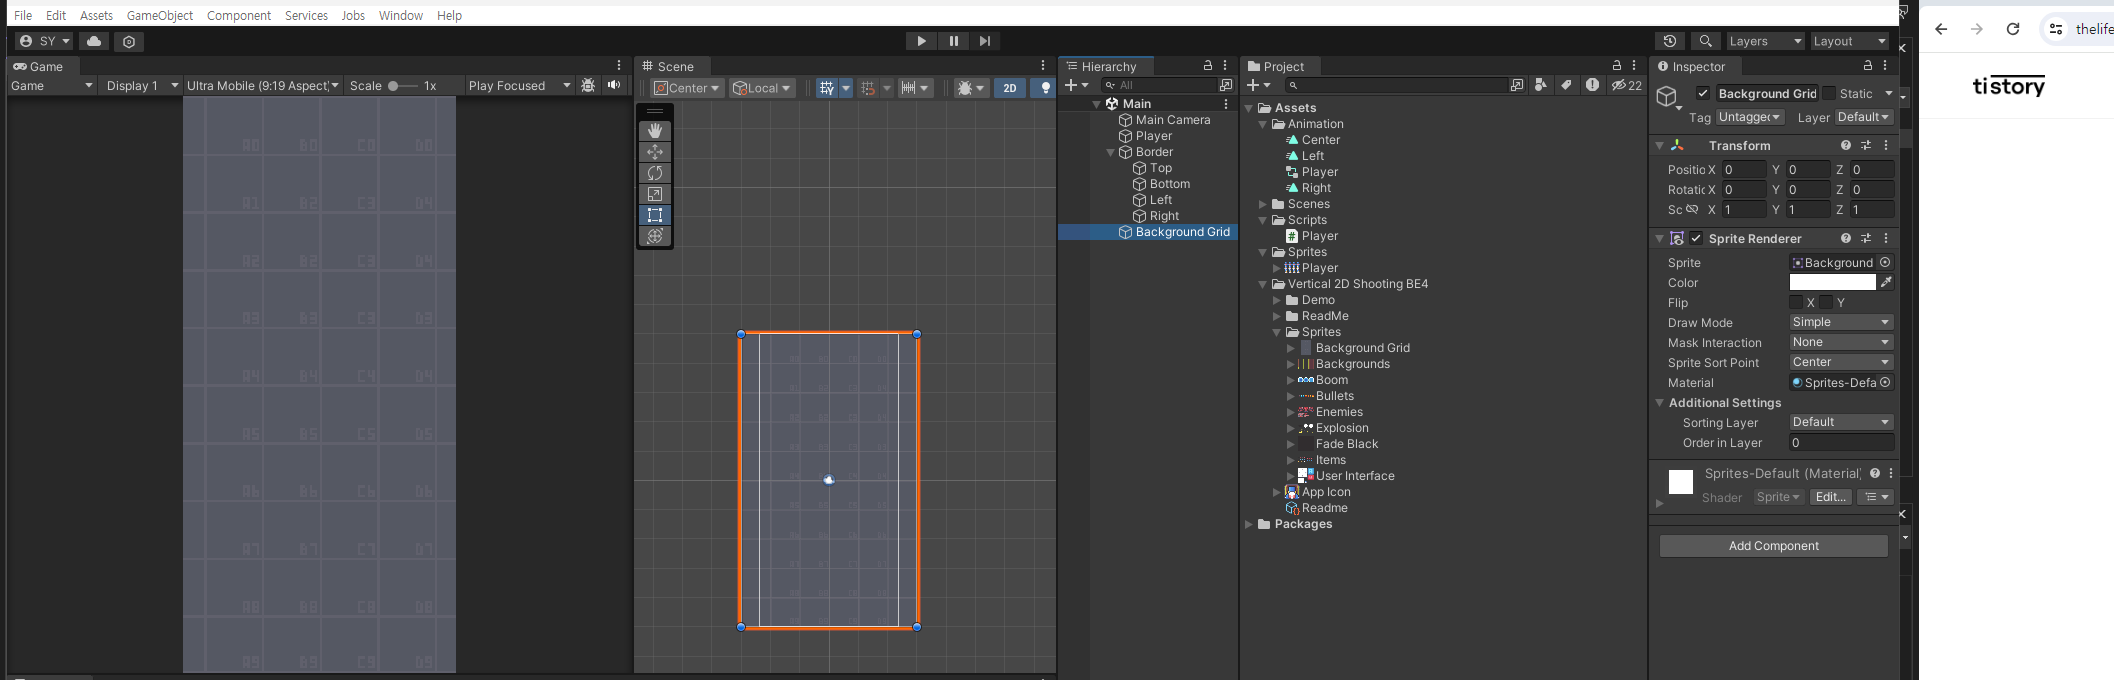Open Transform component help reference
Image resolution: width=2114 pixels, height=680 pixels.
pos(1846,146)
